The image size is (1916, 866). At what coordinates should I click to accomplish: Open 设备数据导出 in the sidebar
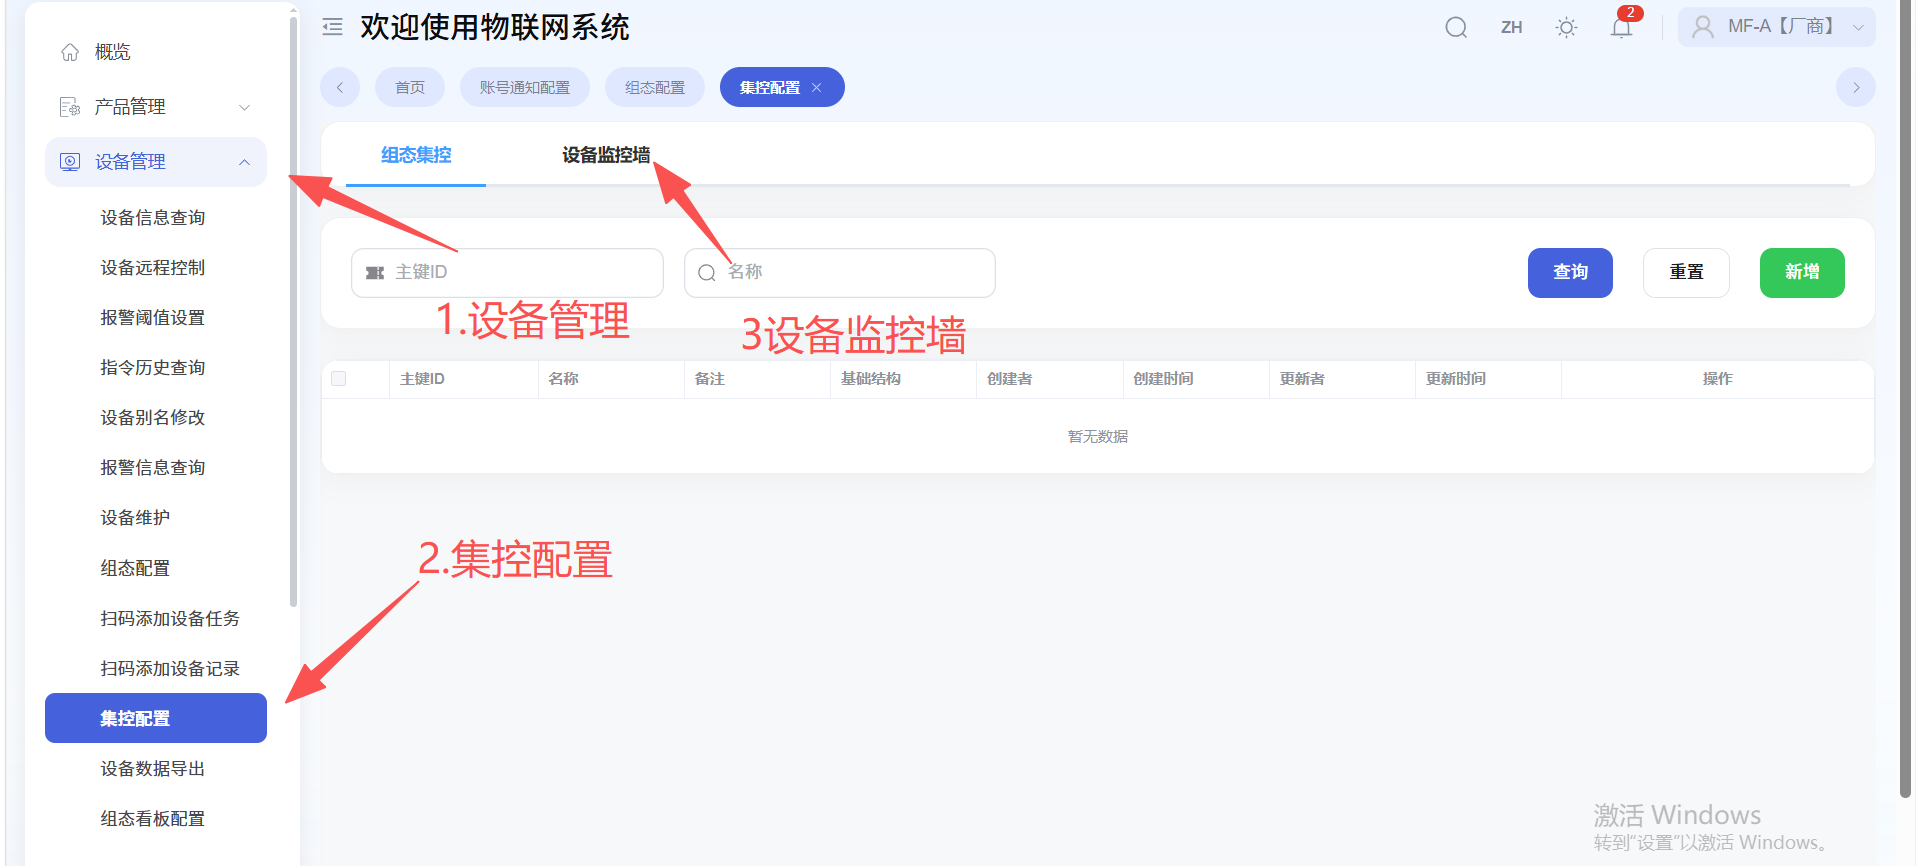pyautogui.click(x=156, y=768)
